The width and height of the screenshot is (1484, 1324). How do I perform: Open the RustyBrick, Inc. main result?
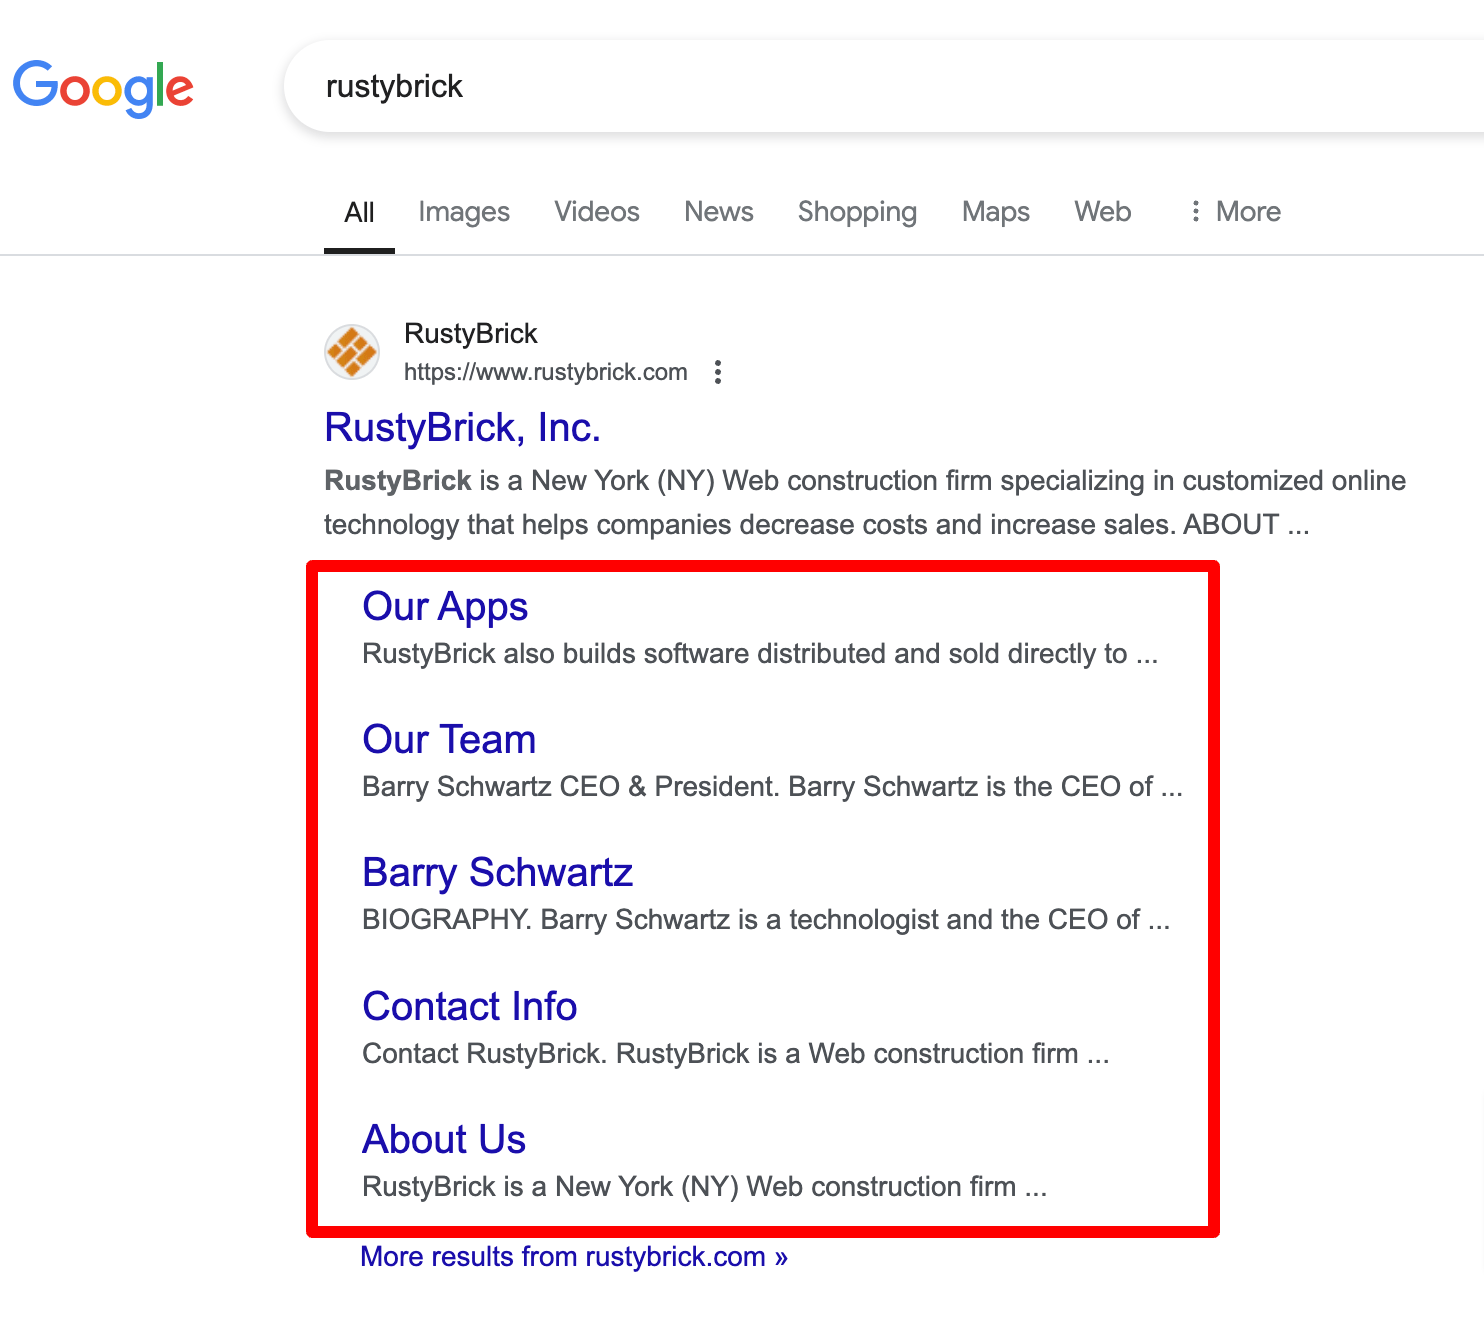point(462,427)
